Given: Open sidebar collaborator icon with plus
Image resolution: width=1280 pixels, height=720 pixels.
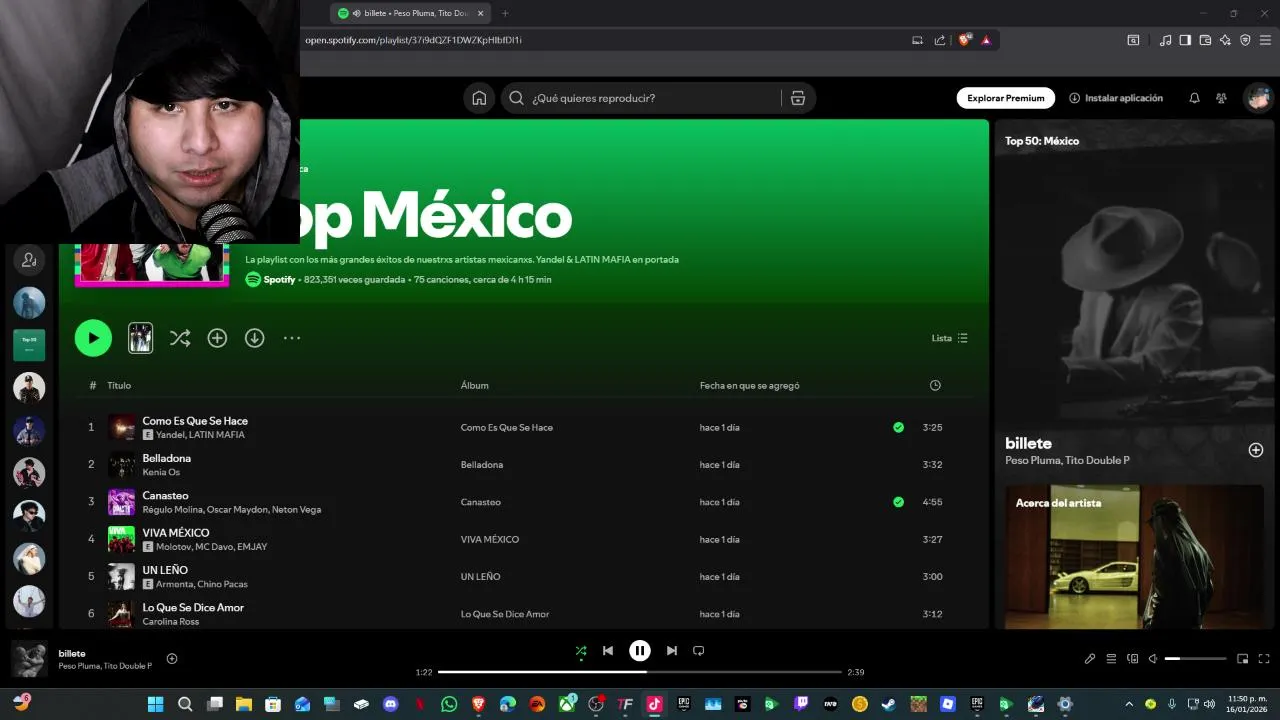Looking at the screenshot, I should [x=29, y=260].
